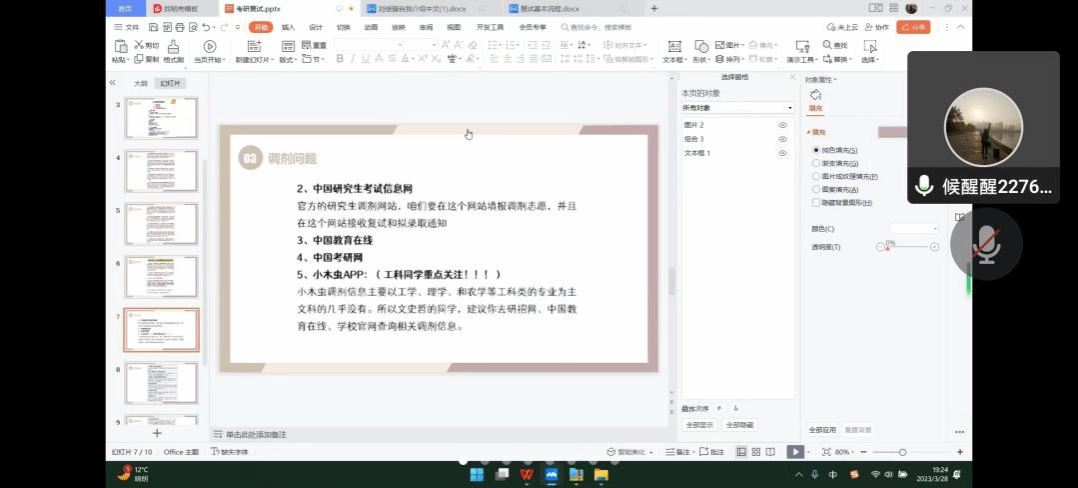Collapse the slide panel with double chevron
The width and height of the screenshot is (1078, 488).
(x=113, y=82)
